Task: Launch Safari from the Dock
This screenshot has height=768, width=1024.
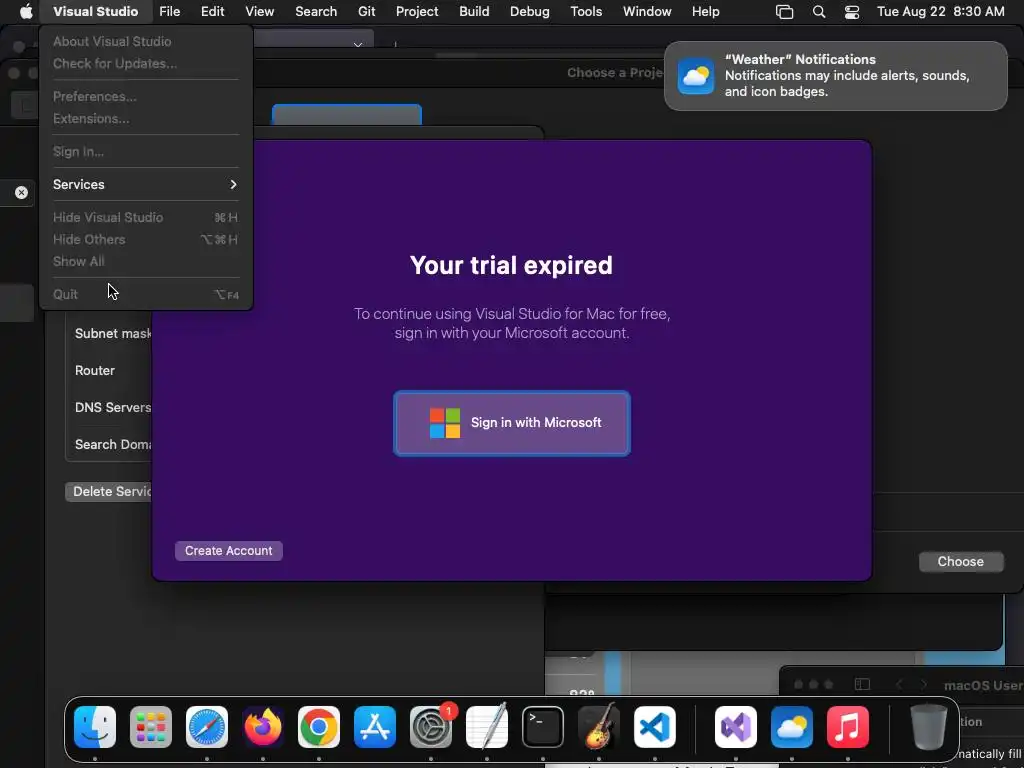Action: (207, 727)
